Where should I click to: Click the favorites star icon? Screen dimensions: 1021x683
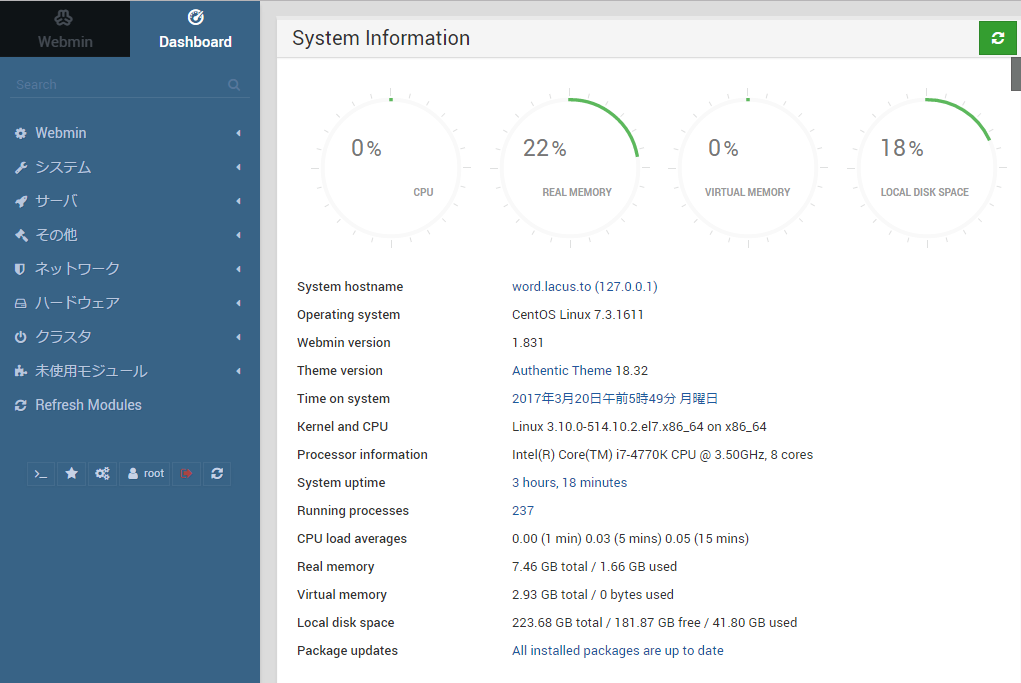coord(72,473)
